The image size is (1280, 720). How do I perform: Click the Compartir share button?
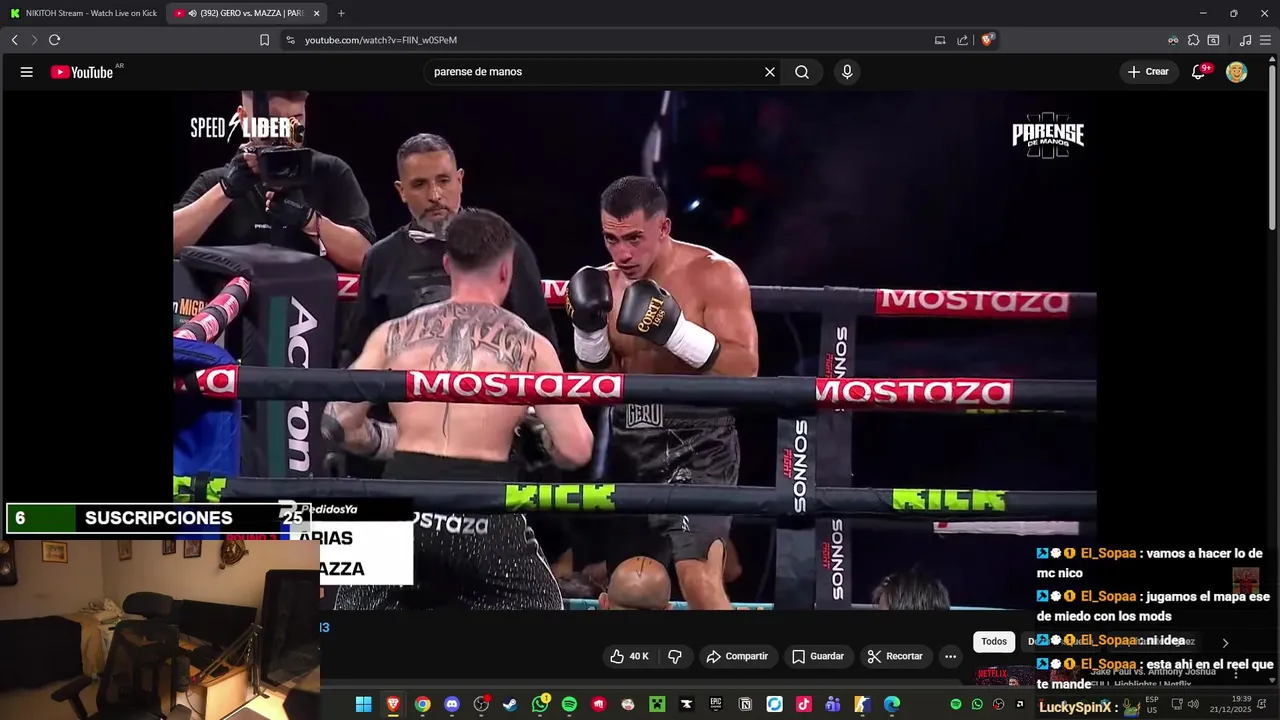pos(737,656)
